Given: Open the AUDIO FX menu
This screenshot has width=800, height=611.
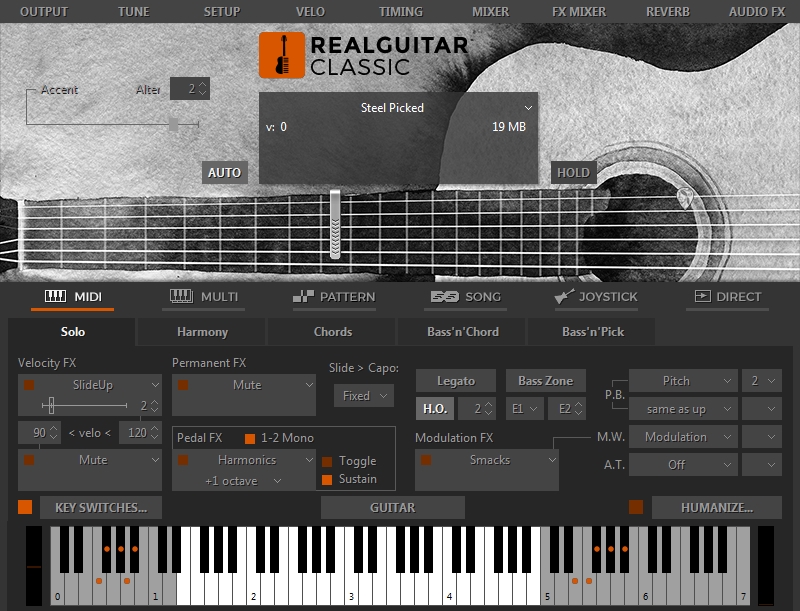Looking at the screenshot, I should [x=757, y=11].
